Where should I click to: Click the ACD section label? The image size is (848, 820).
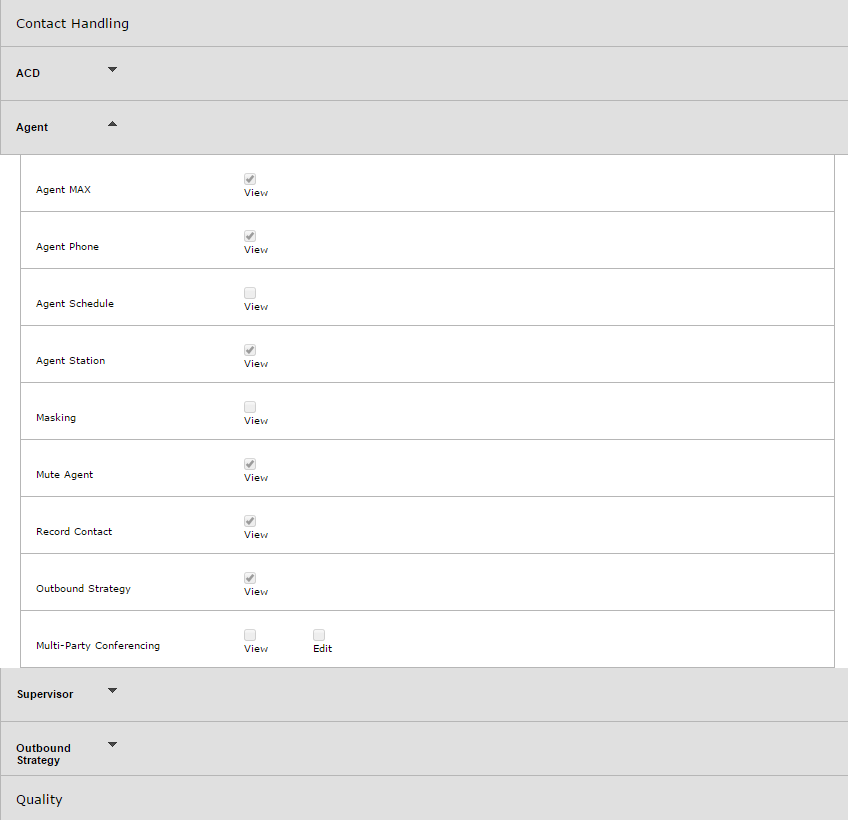[x=28, y=73]
